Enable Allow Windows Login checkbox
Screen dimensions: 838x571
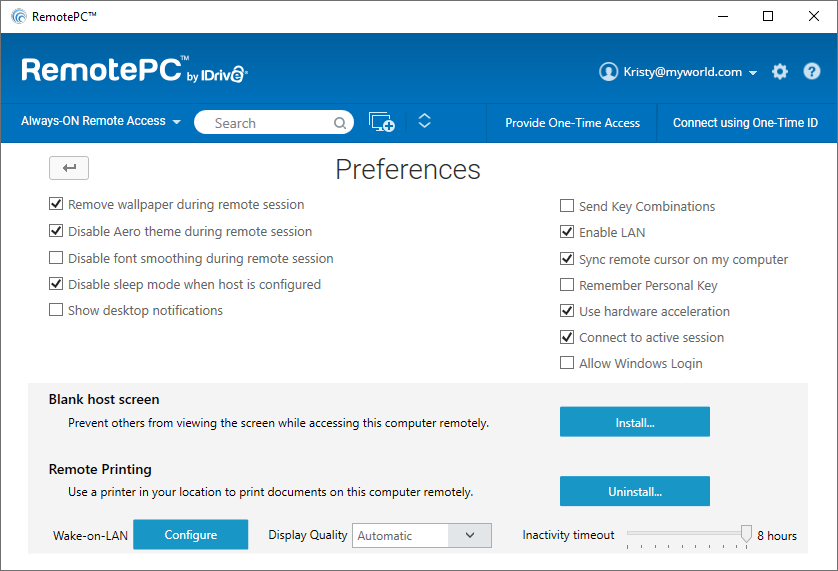[567, 363]
